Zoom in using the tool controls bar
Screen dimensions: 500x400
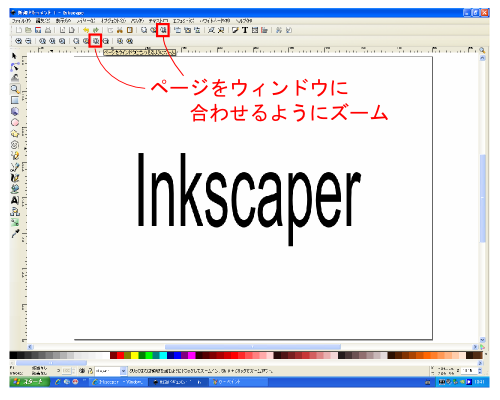click(19, 41)
